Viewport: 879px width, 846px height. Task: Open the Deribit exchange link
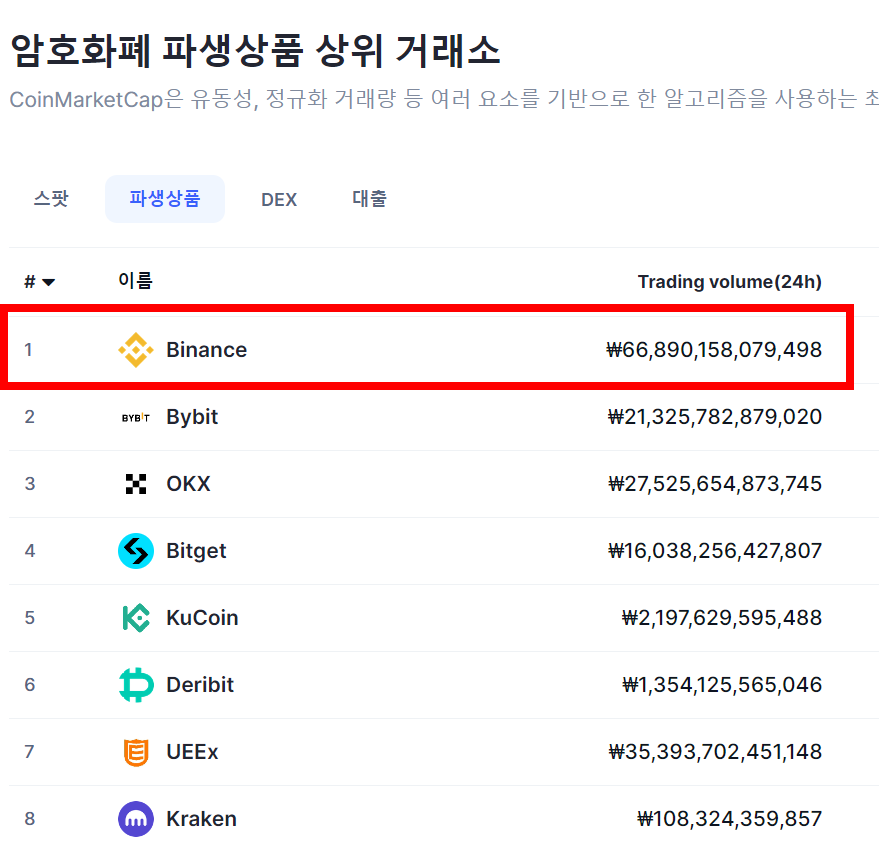click(x=200, y=685)
